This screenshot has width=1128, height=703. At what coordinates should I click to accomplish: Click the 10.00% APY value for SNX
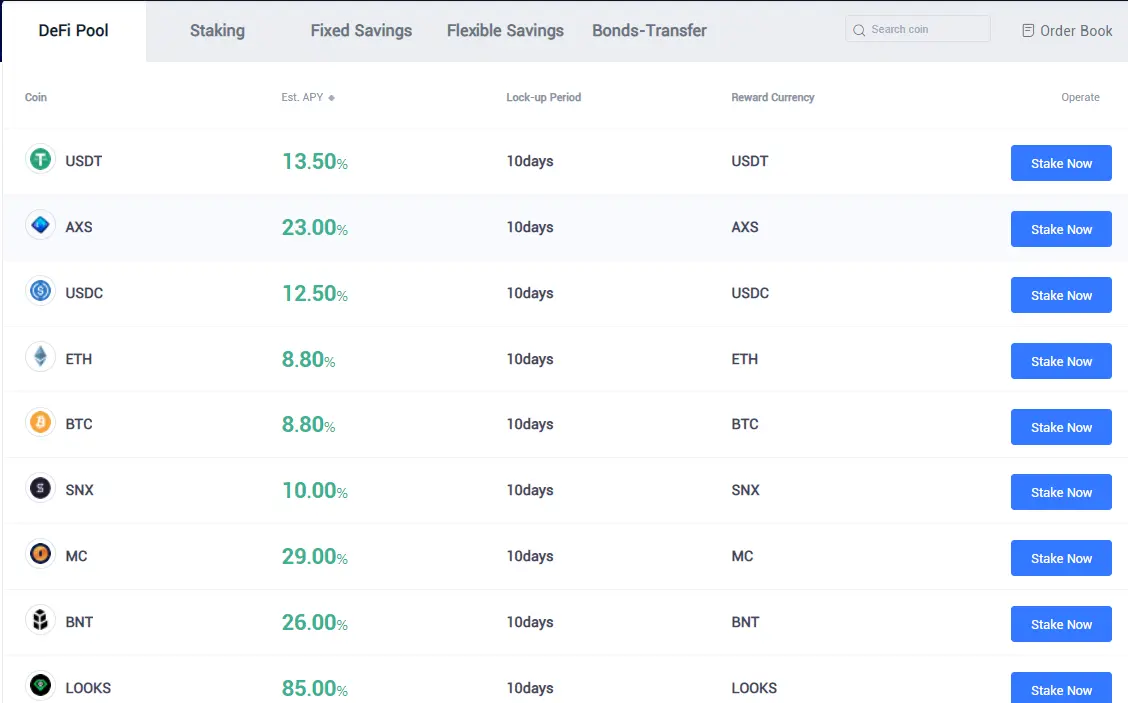tap(314, 490)
